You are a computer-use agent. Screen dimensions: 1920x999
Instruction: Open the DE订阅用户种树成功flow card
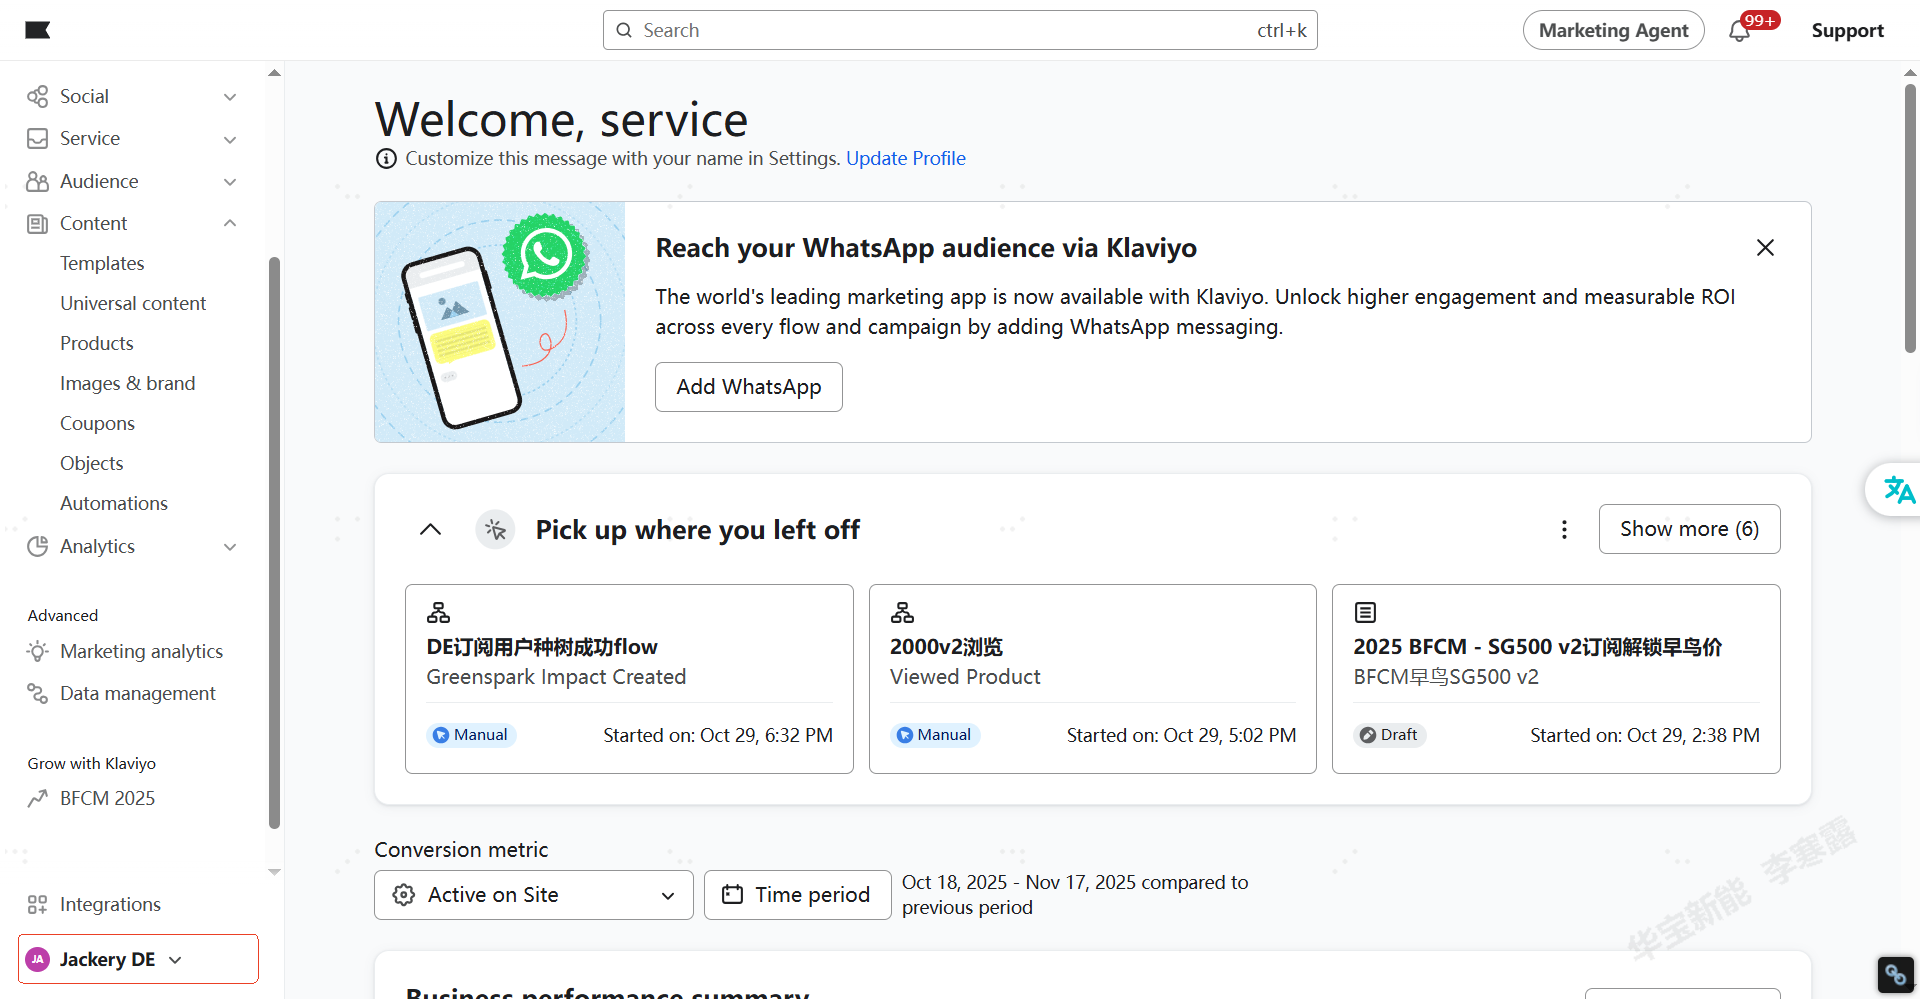629,679
